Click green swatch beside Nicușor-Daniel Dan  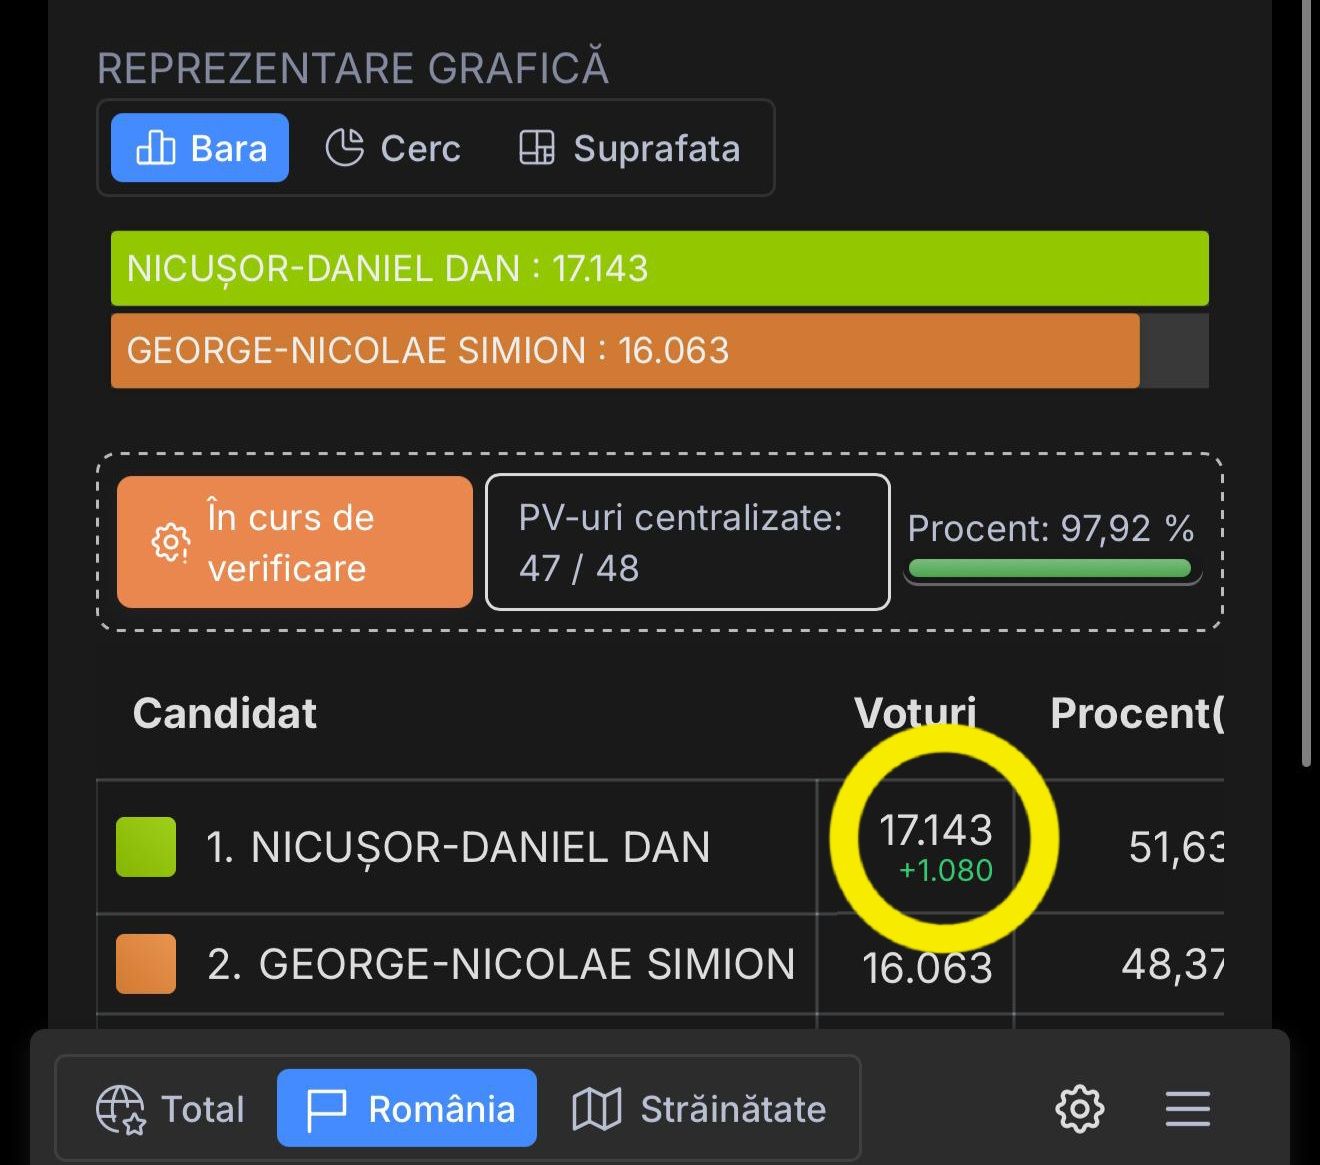[x=146, y=847]
